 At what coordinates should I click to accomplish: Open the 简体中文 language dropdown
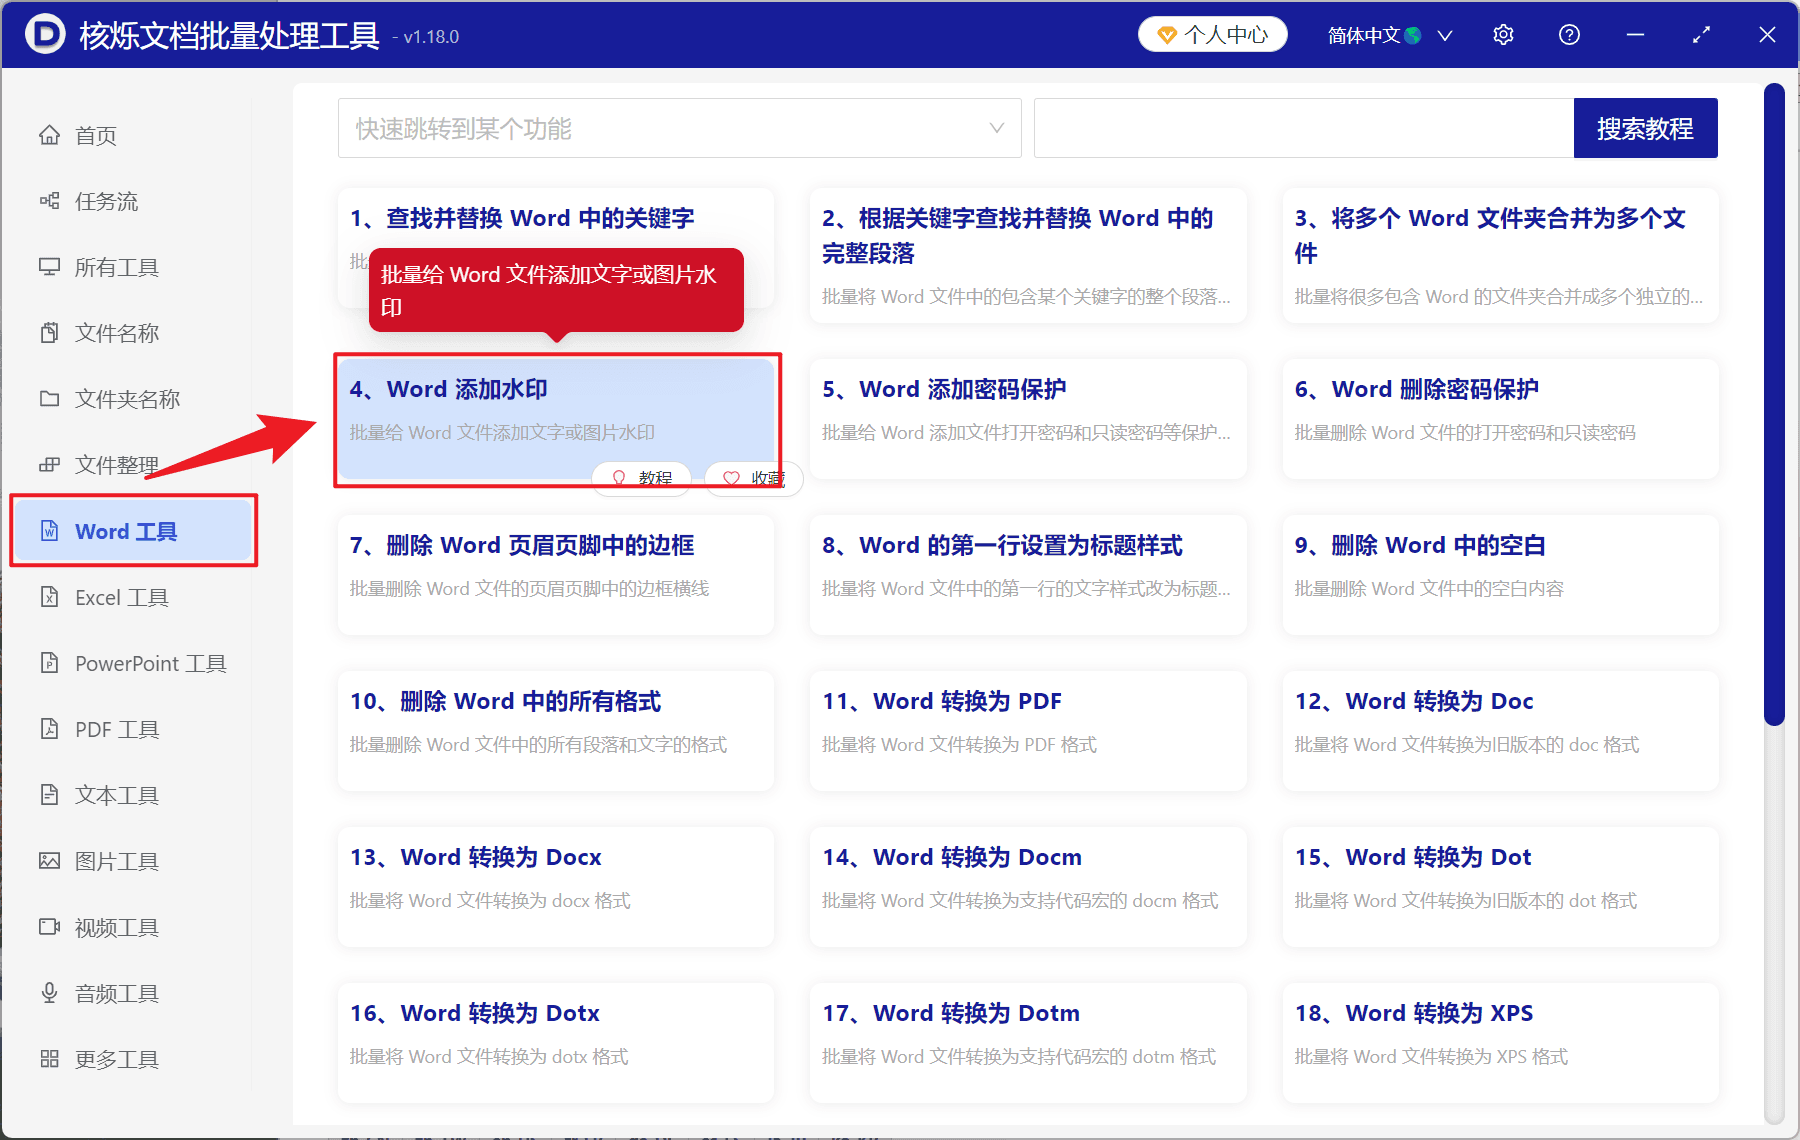tap(1388, 35)
